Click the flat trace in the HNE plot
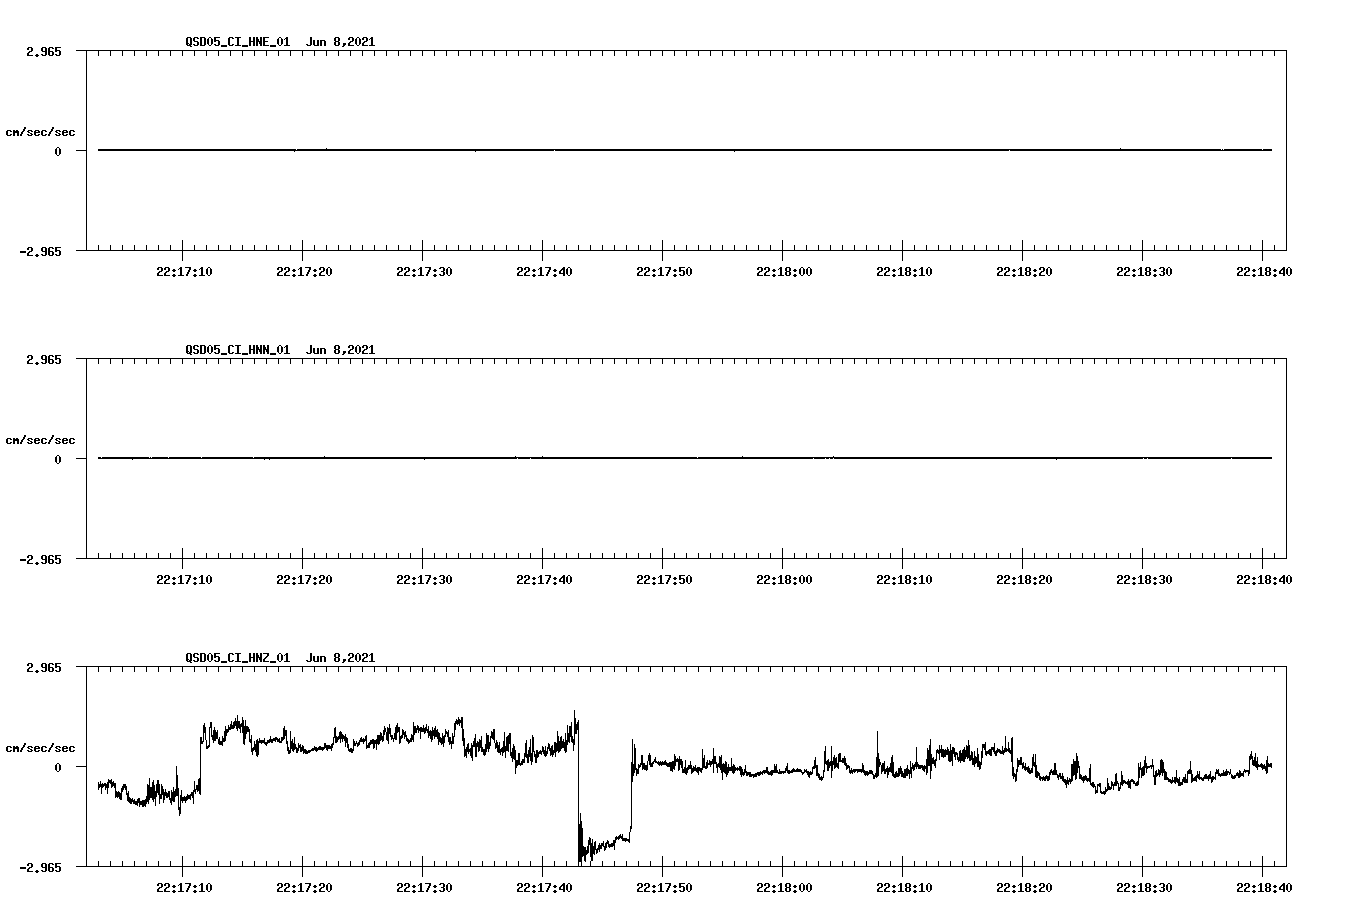 click(685, 150)
